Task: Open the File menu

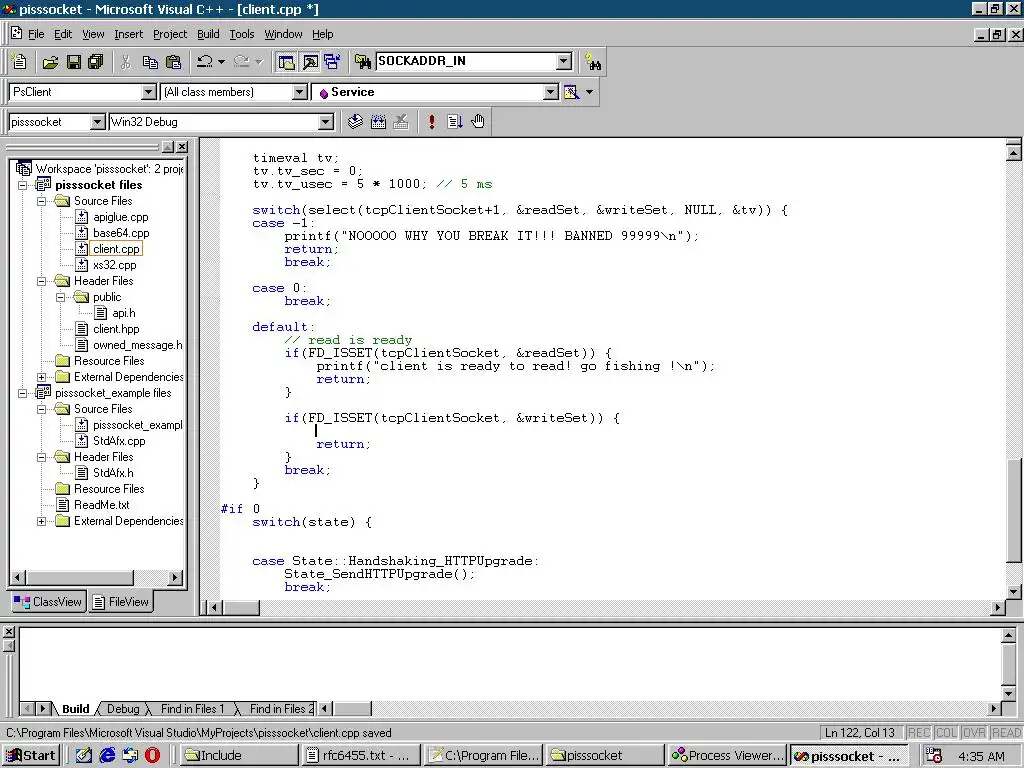Action: [36, 34]
